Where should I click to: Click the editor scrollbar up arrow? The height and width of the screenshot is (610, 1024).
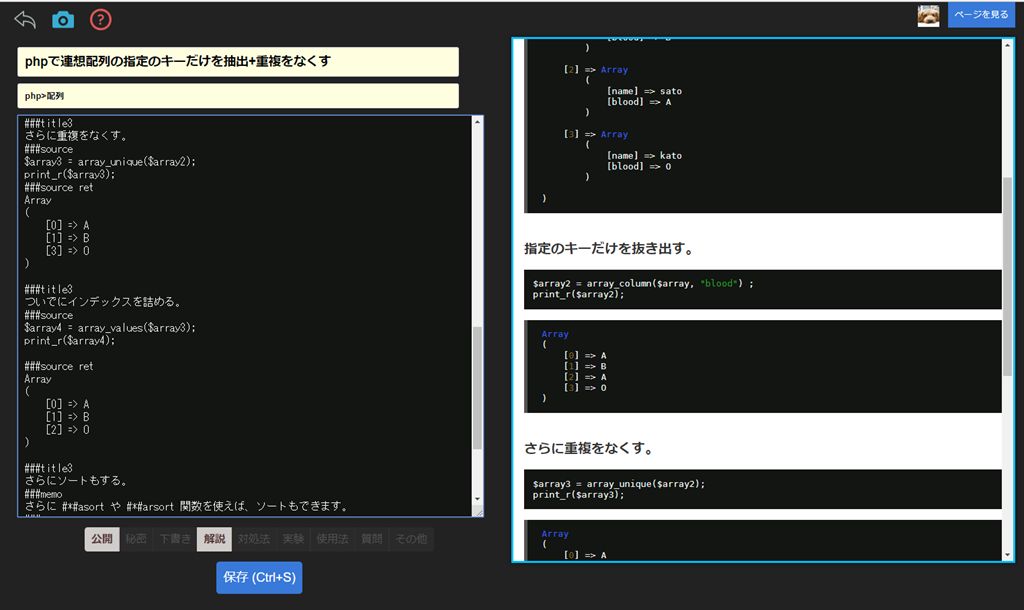click(477, 123)
